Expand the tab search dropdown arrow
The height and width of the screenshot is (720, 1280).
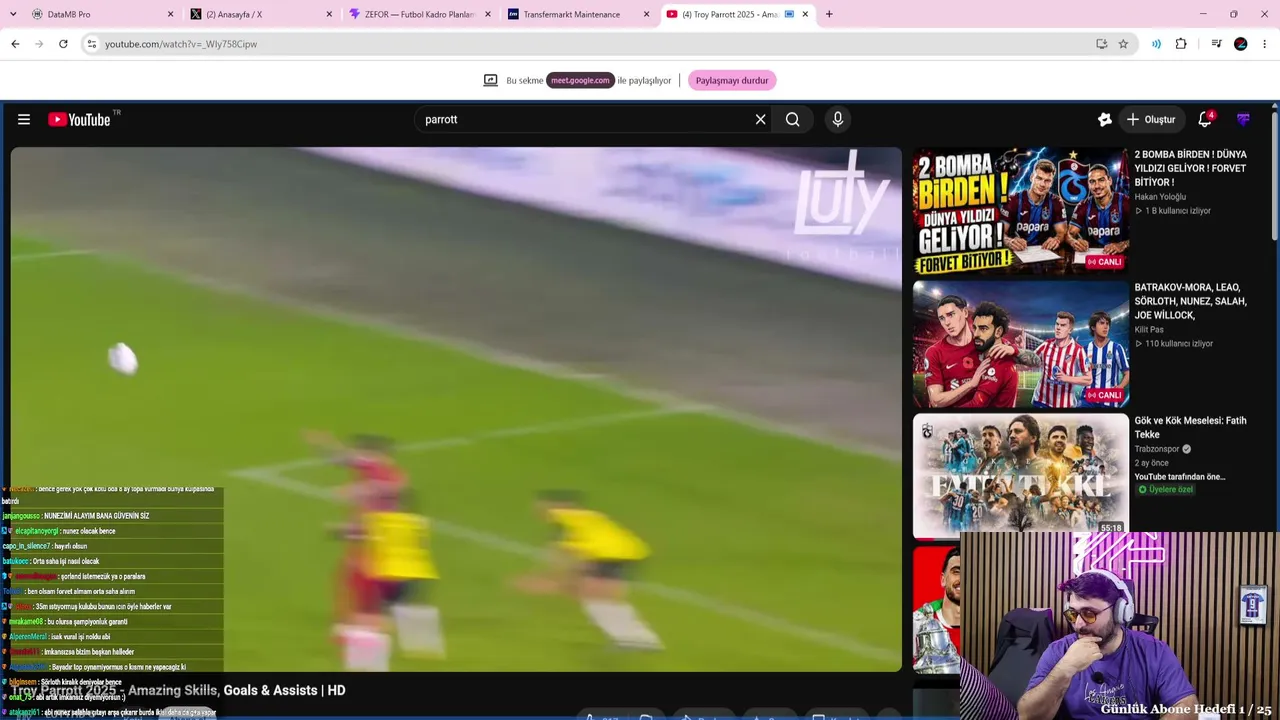point(11,14)
